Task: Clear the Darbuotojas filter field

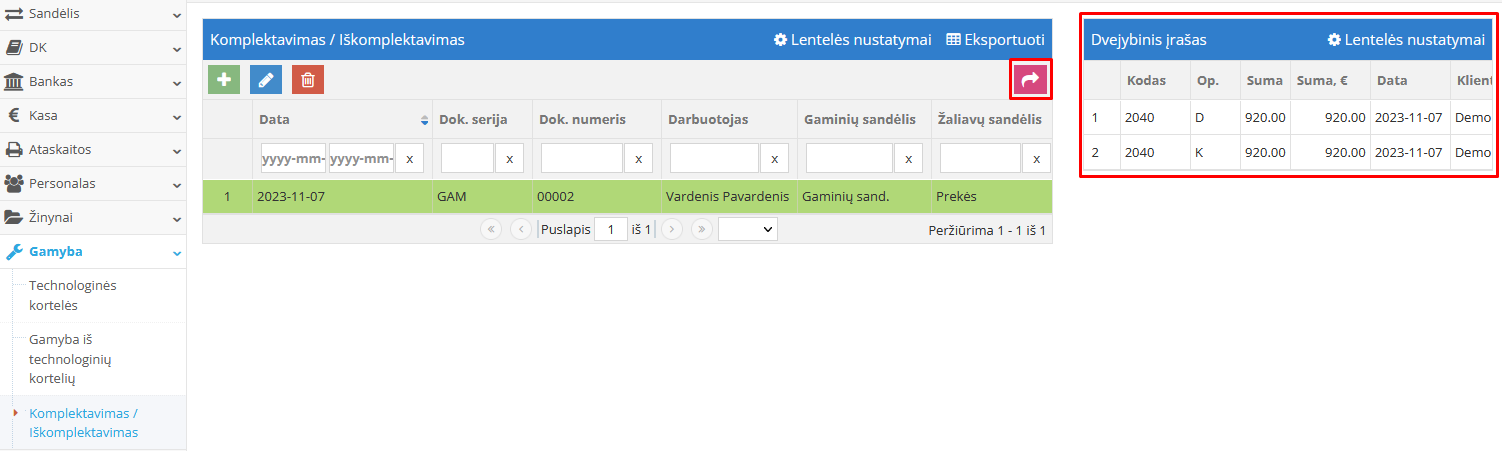Action: click(x=774, y=158)
